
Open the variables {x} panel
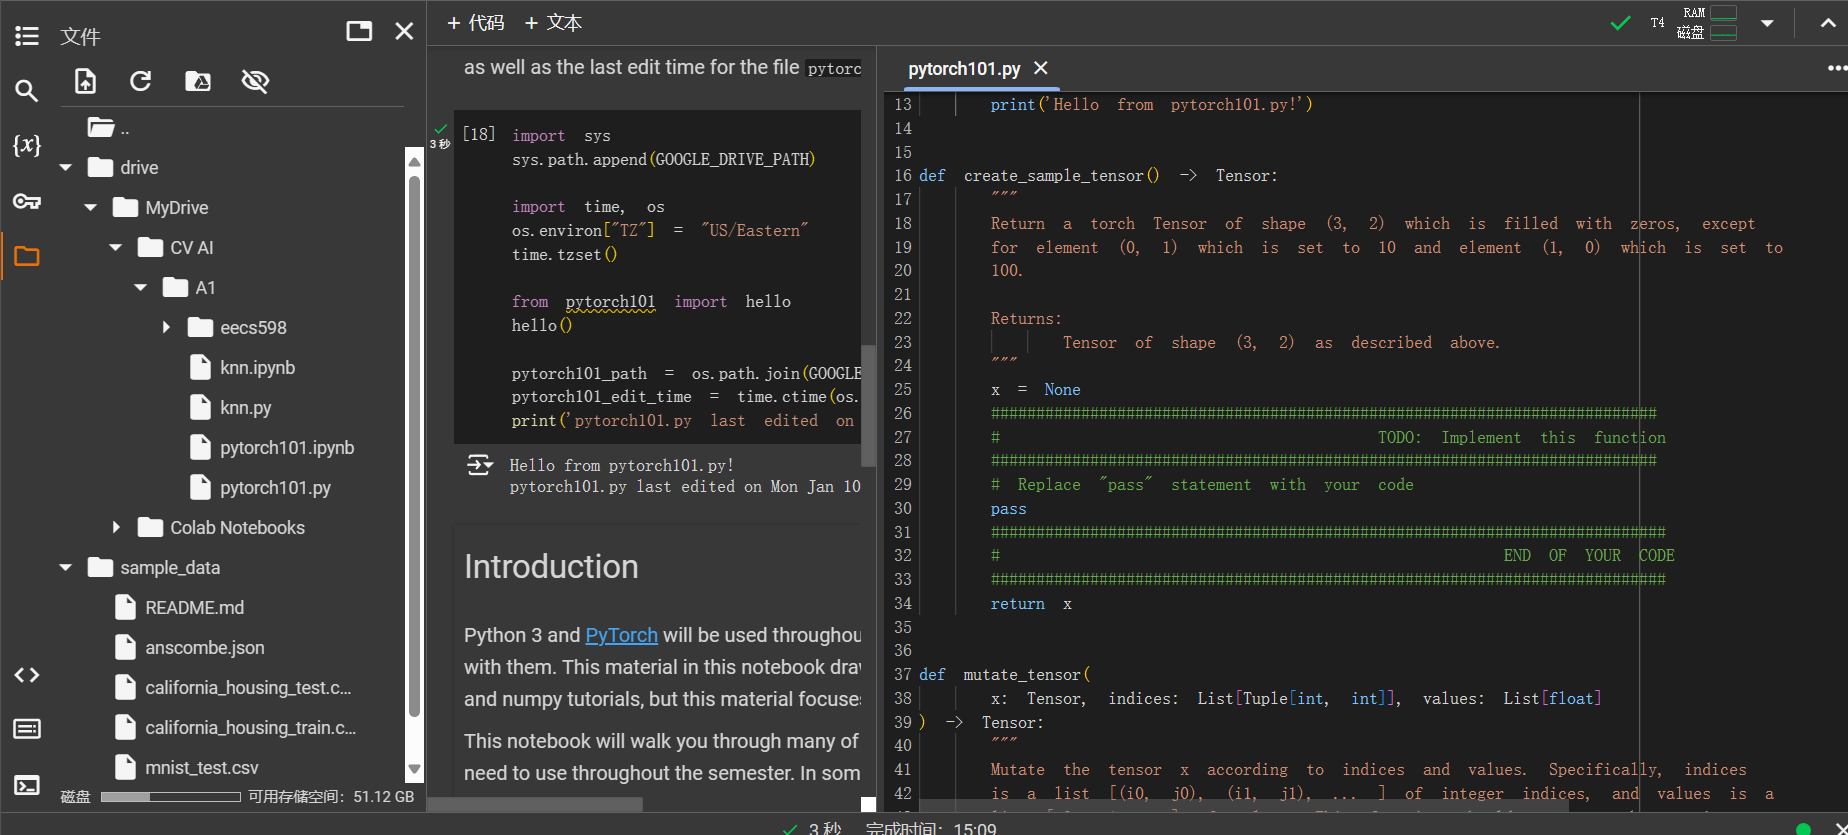[x=27, y=145]
